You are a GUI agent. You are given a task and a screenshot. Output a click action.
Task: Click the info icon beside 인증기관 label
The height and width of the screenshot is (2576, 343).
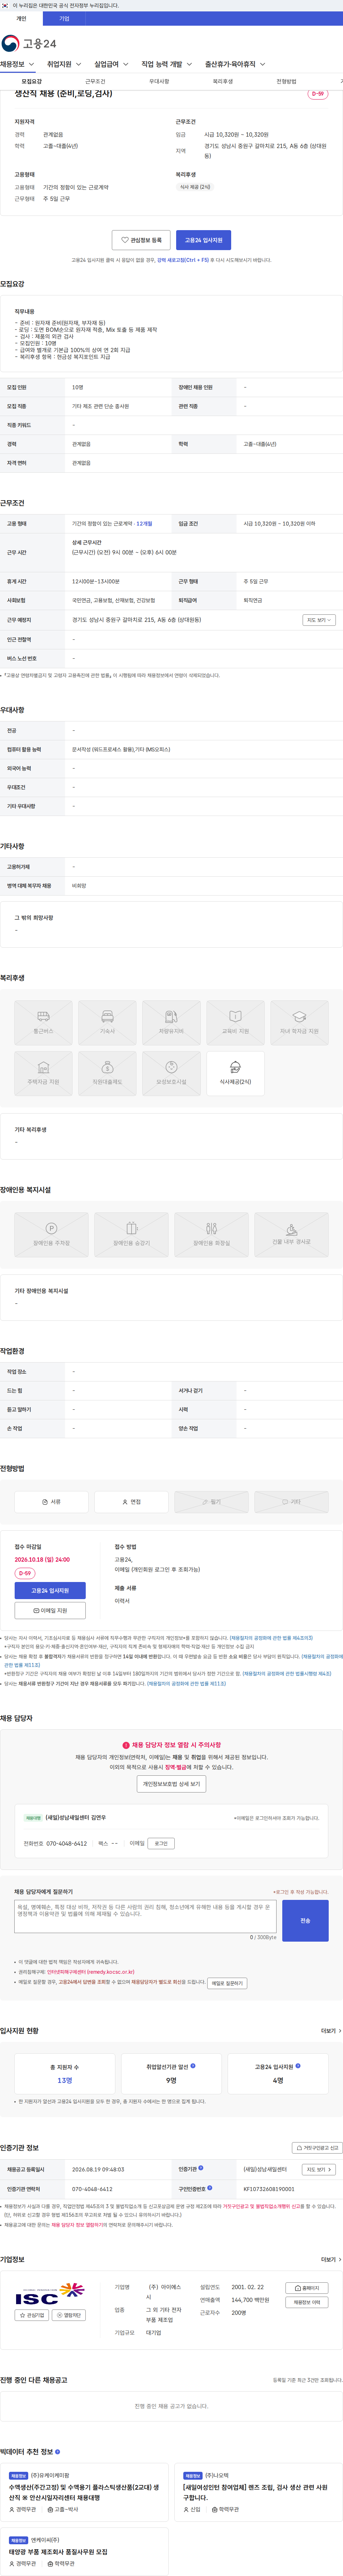pyautogui.click(x=201, y=2168)
